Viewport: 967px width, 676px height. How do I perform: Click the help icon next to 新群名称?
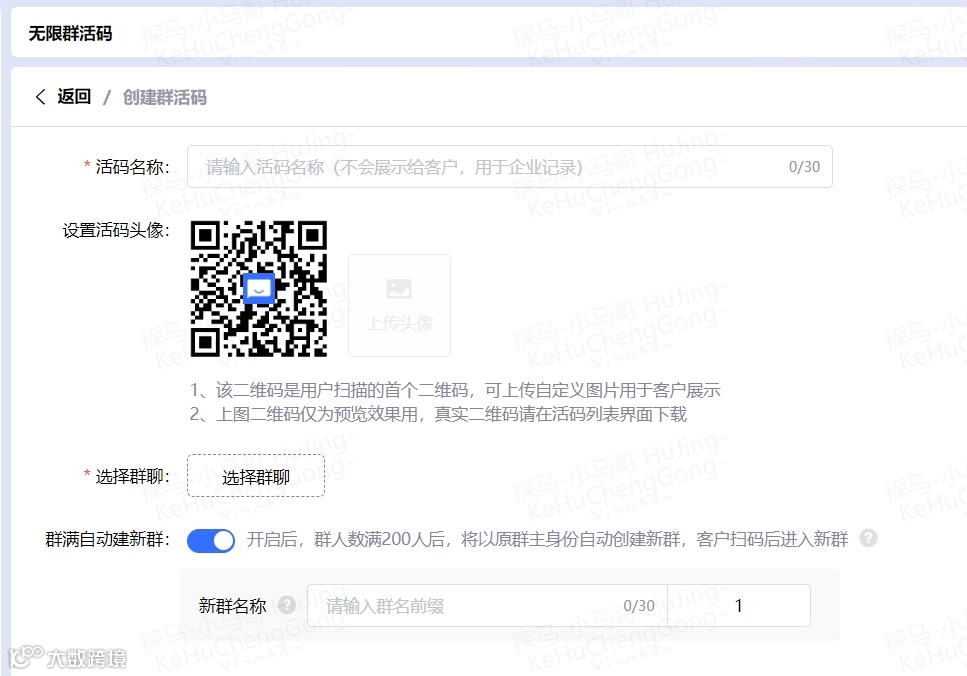[x=287, y=604]
